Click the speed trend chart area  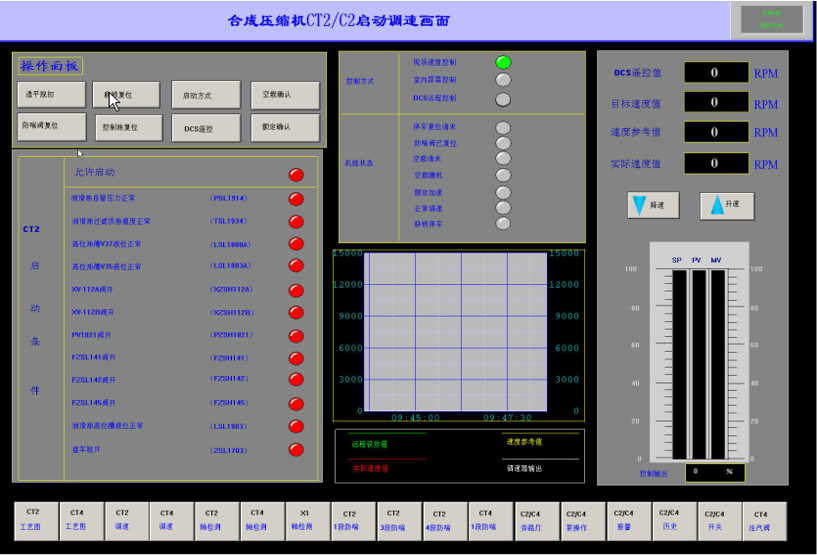coord(455,331)
